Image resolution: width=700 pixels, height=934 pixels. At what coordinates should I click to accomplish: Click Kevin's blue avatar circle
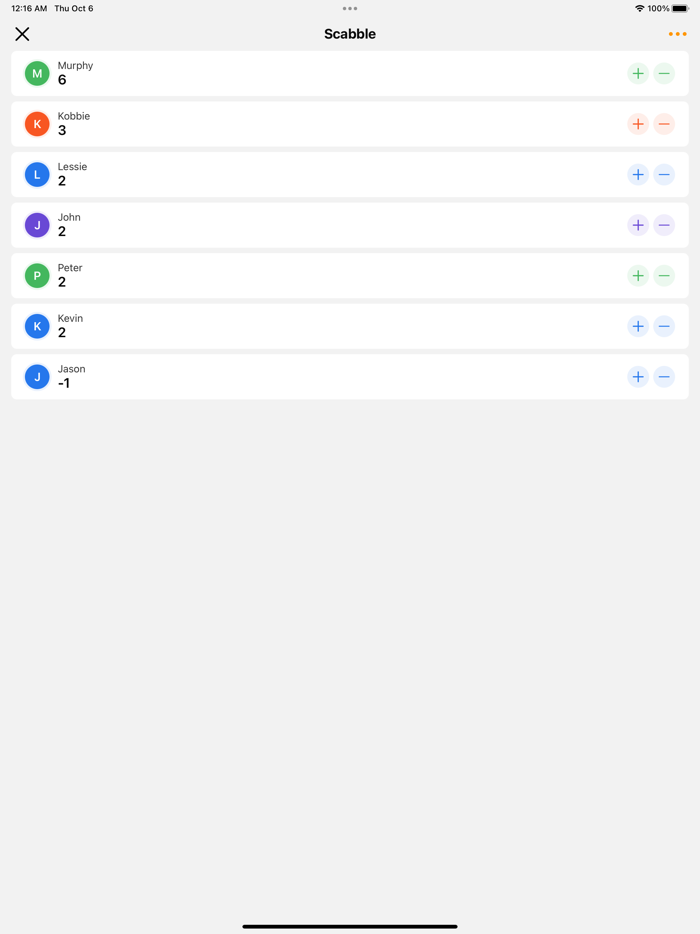pos(37,326)
